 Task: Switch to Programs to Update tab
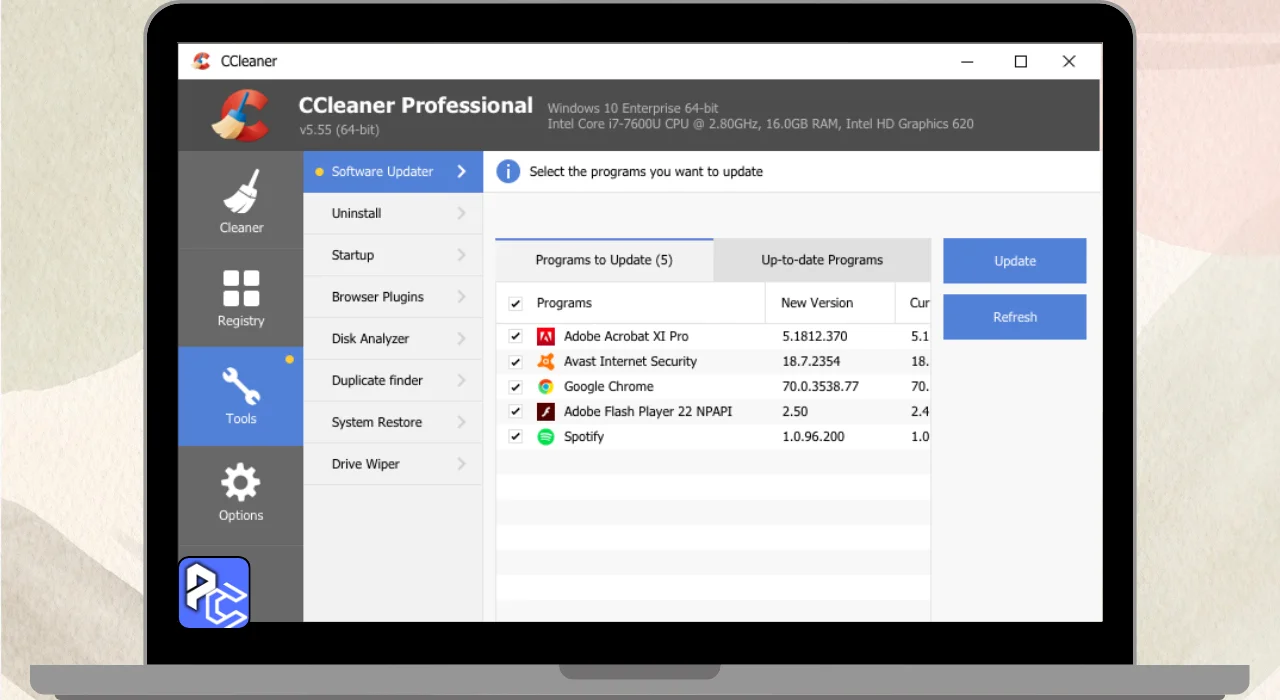604,260
